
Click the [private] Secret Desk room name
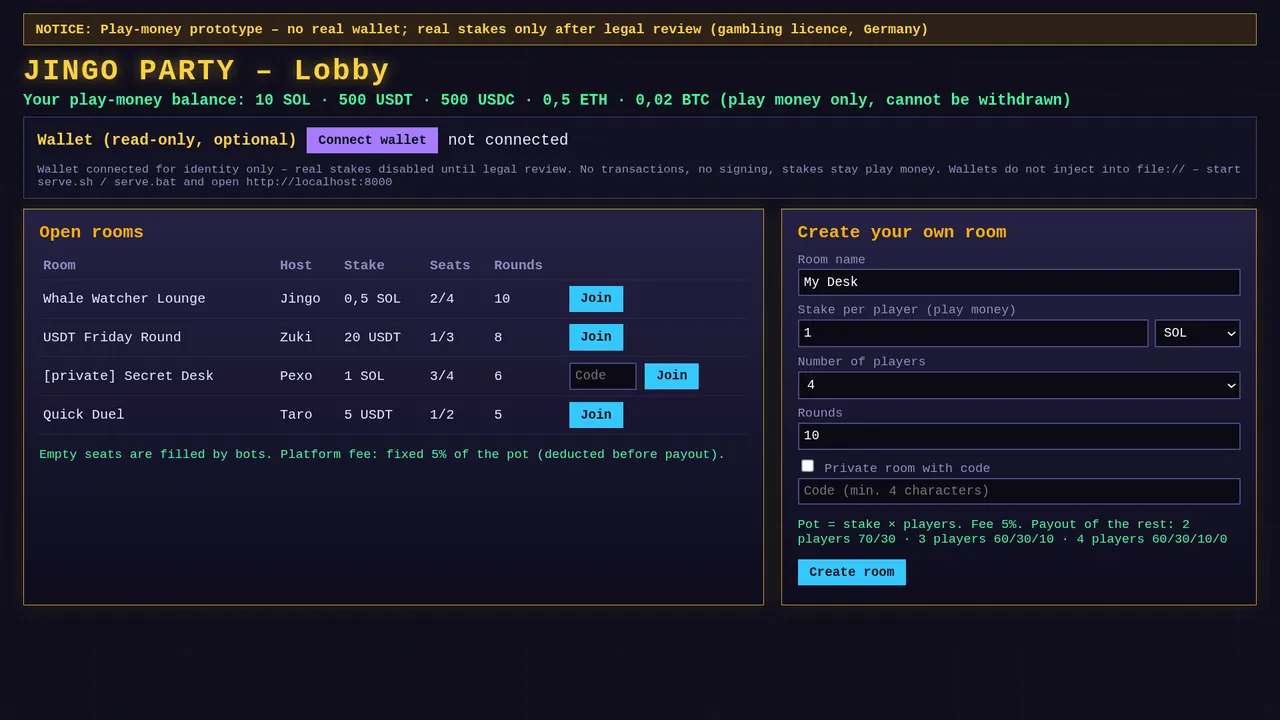[x=128, y=376]
